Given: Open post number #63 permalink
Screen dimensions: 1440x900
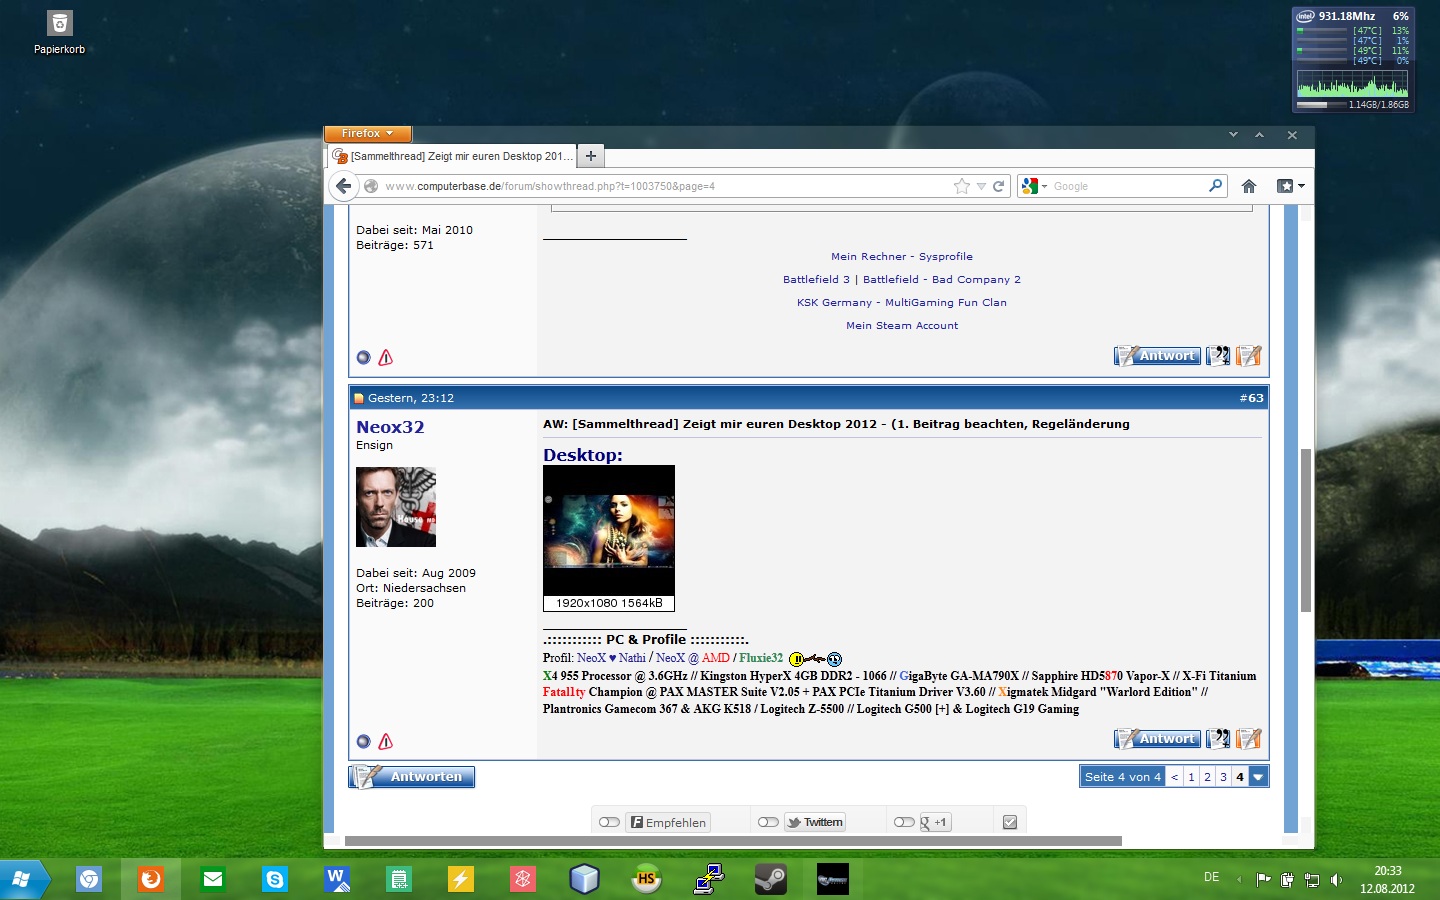Looking at the screenshot, I should point(1252,398).
